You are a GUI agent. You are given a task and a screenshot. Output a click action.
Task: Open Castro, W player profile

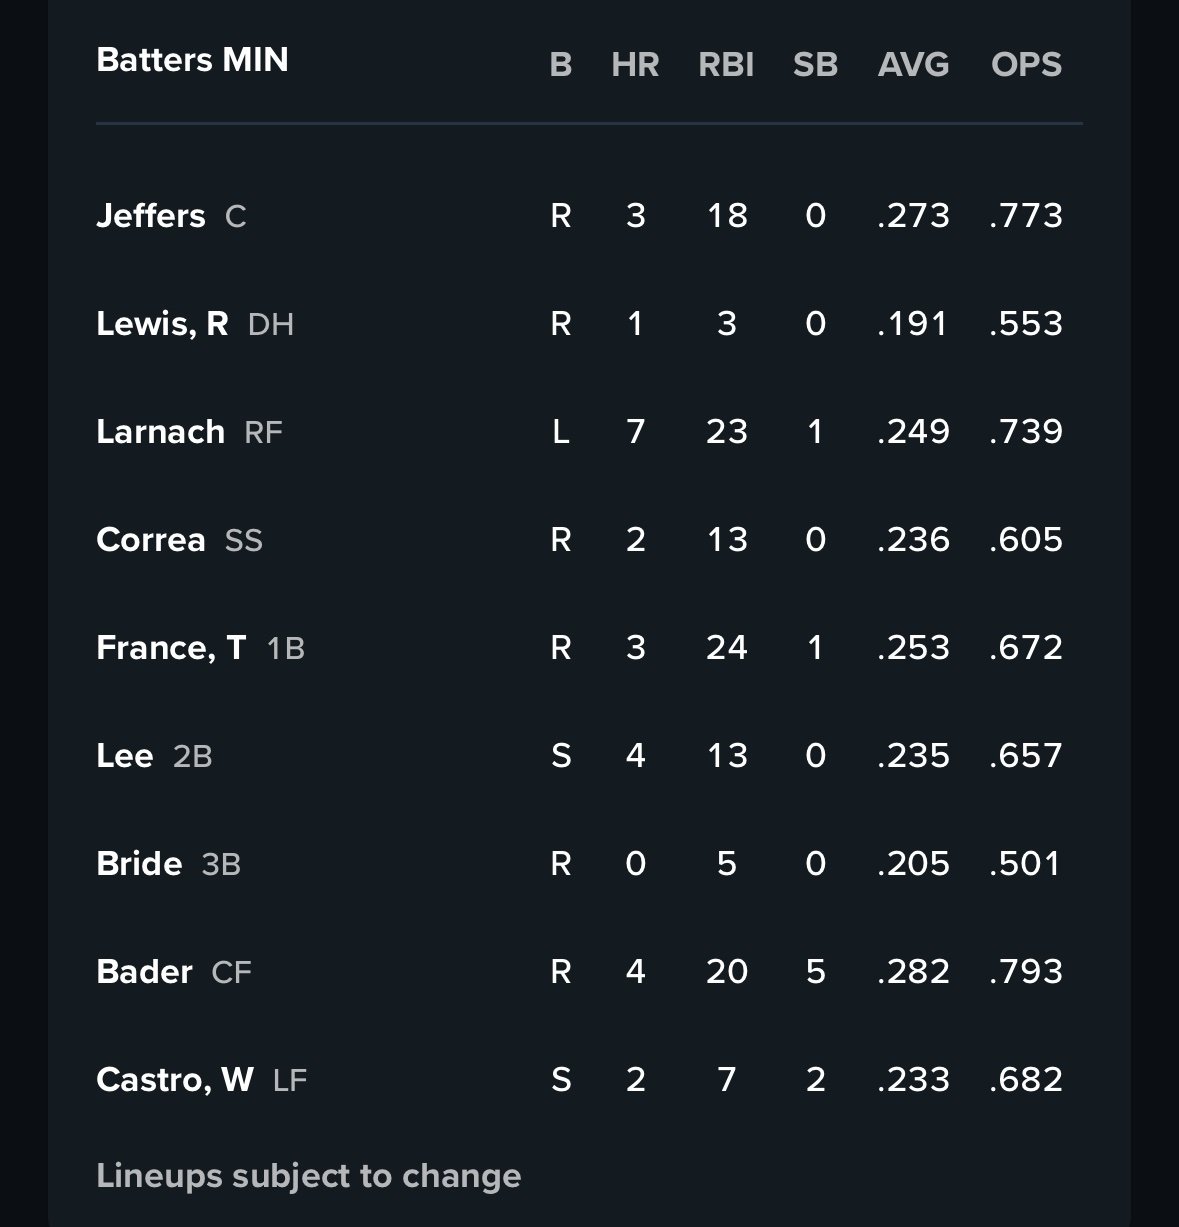[x=174, y=1080]
